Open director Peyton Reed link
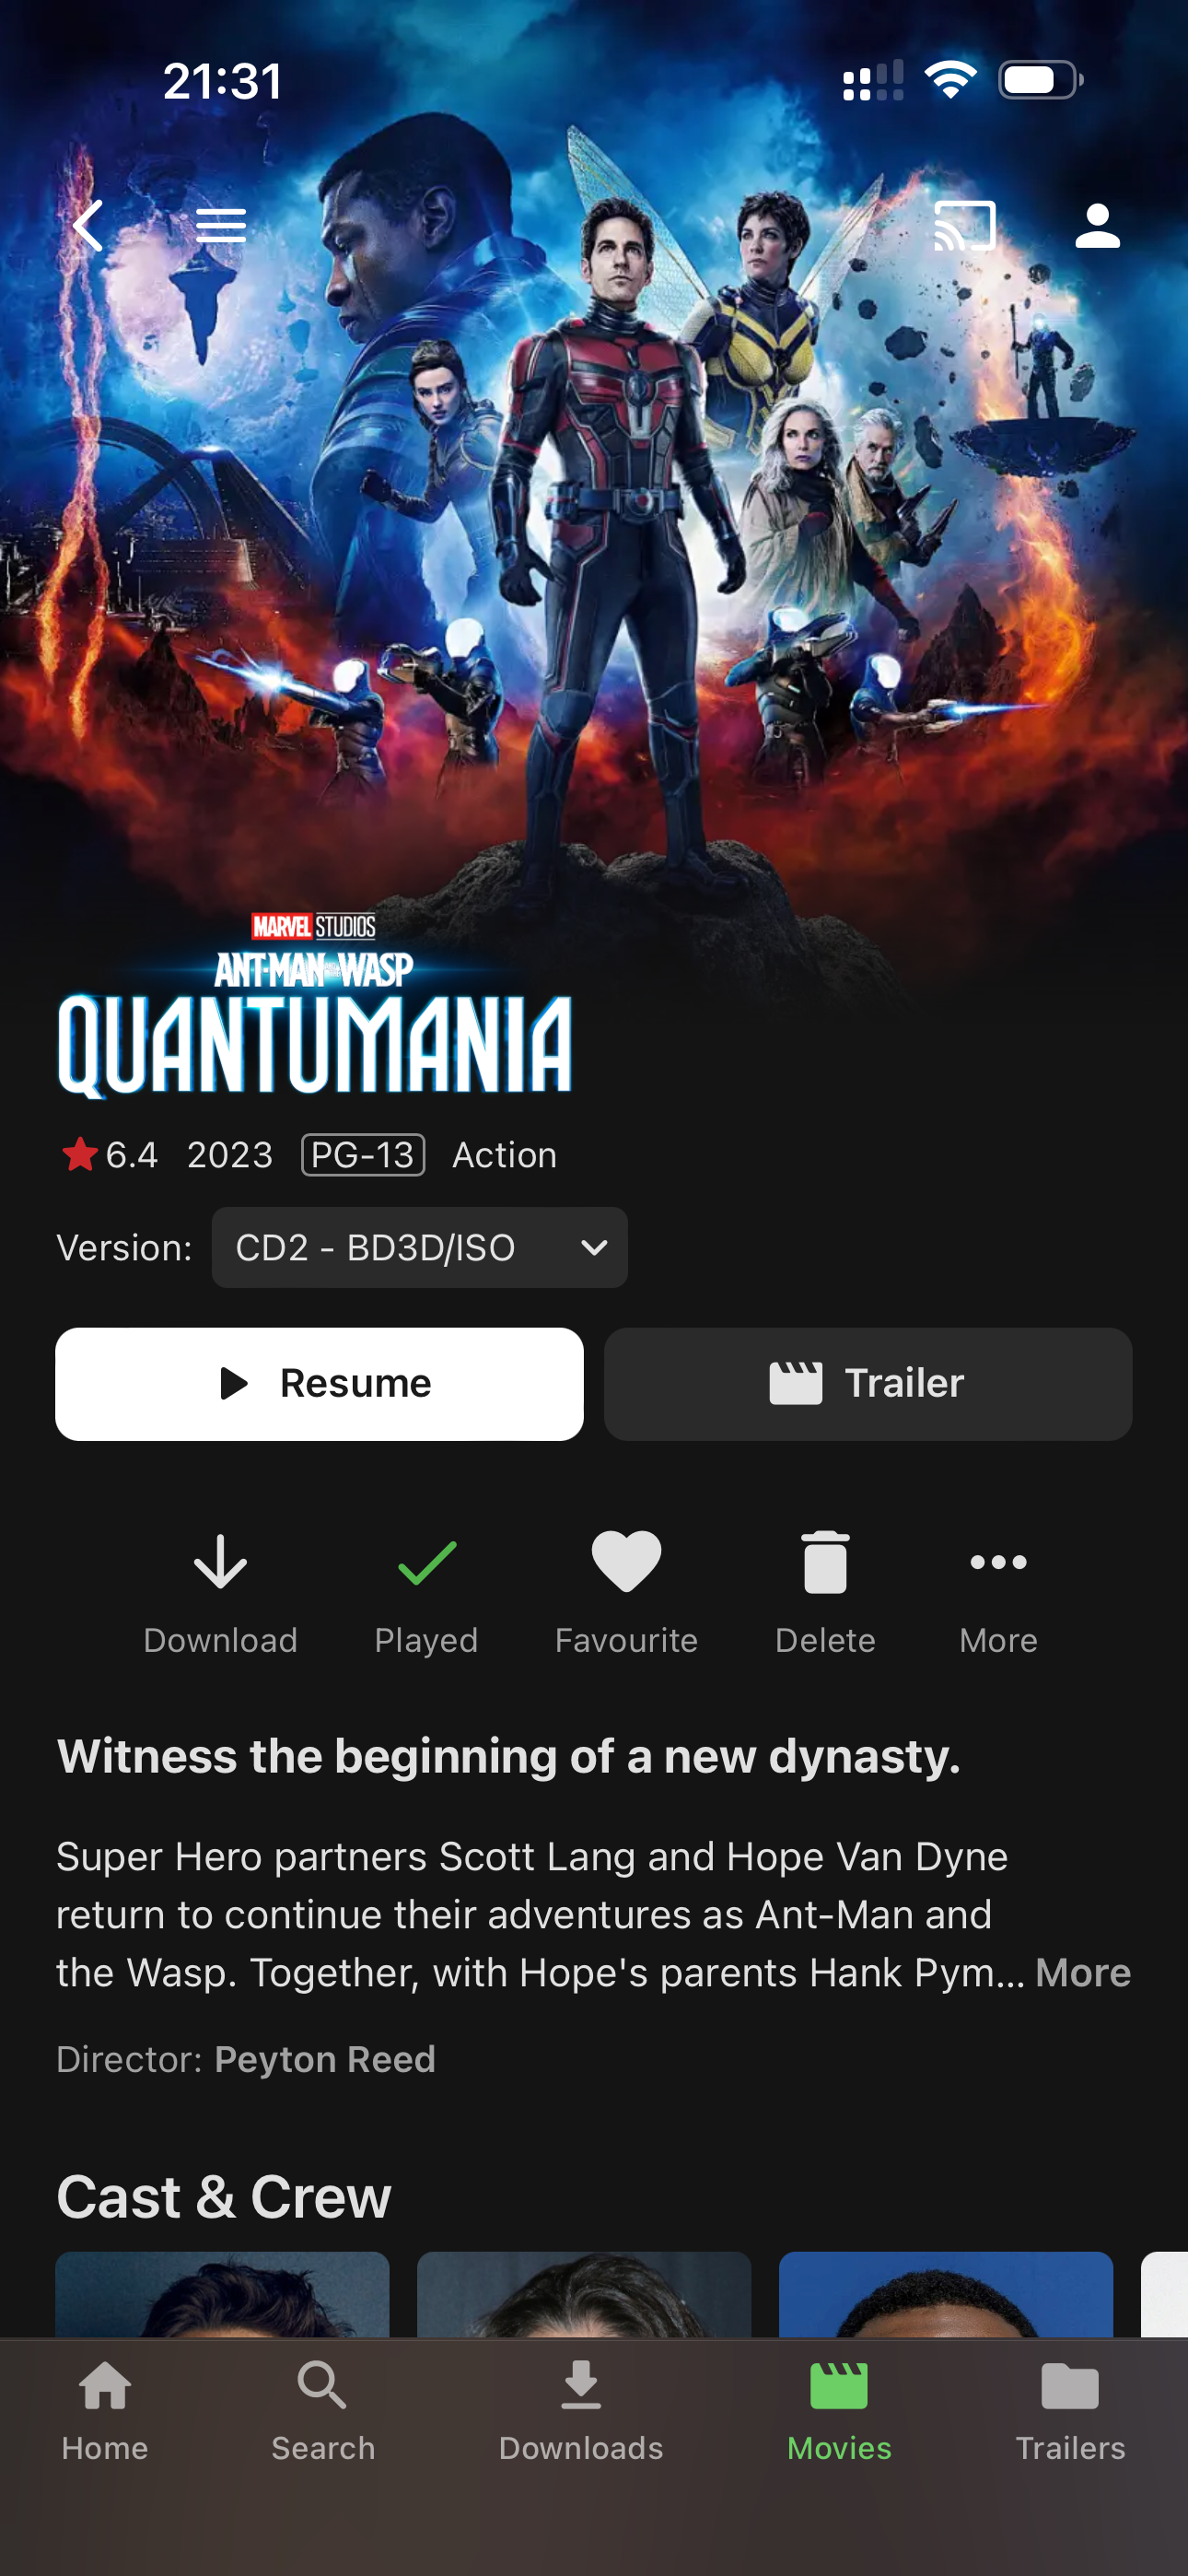This screenshot has width=1188, height=2576. [x=325, y=2059]
